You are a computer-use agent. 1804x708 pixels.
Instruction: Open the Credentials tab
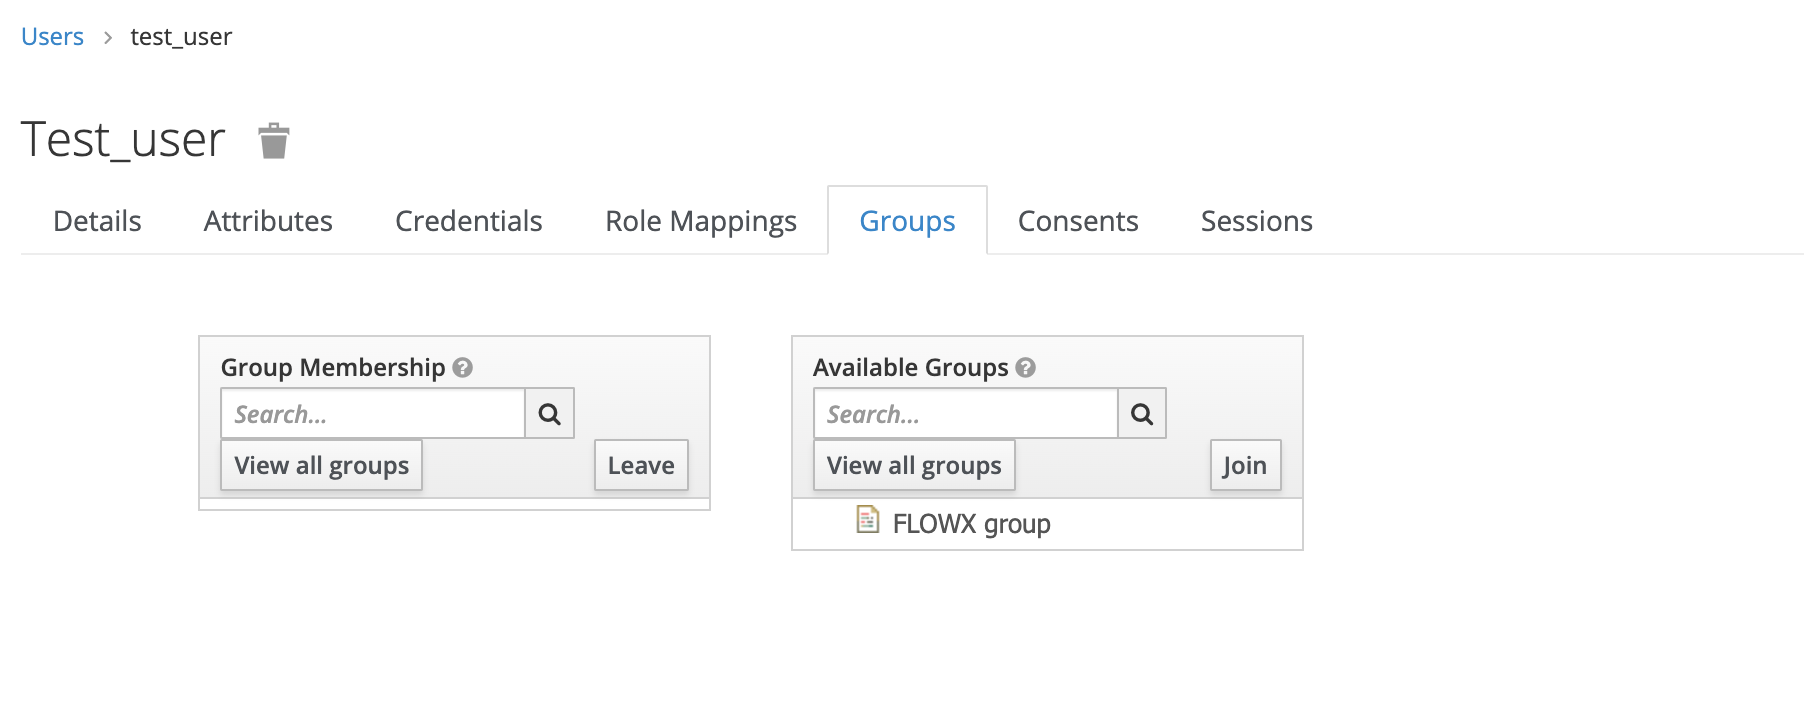coord(468,221)
